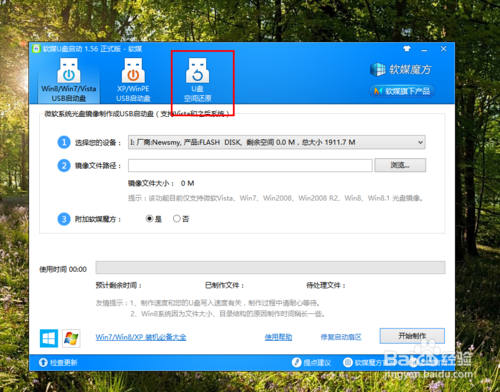Open the 修复启动扇区 link
The width and height of the screenshot is (500, 392).
click(341, 337)
